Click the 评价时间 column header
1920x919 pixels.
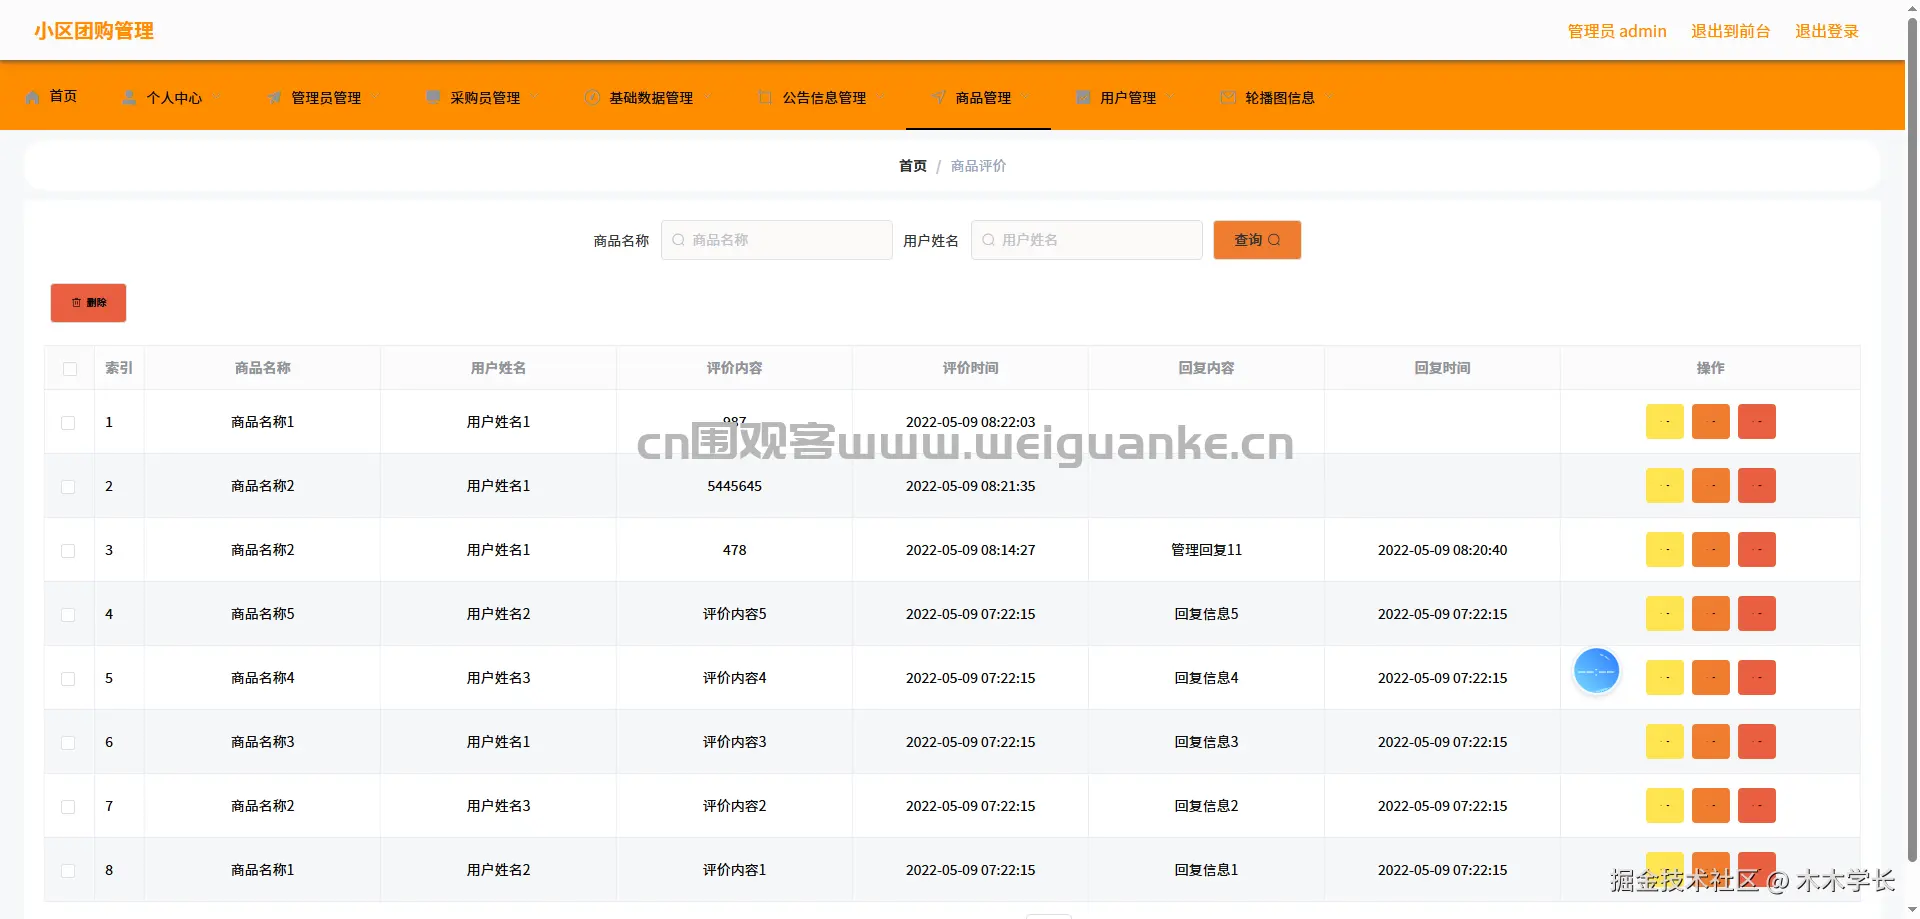point(970,368)
